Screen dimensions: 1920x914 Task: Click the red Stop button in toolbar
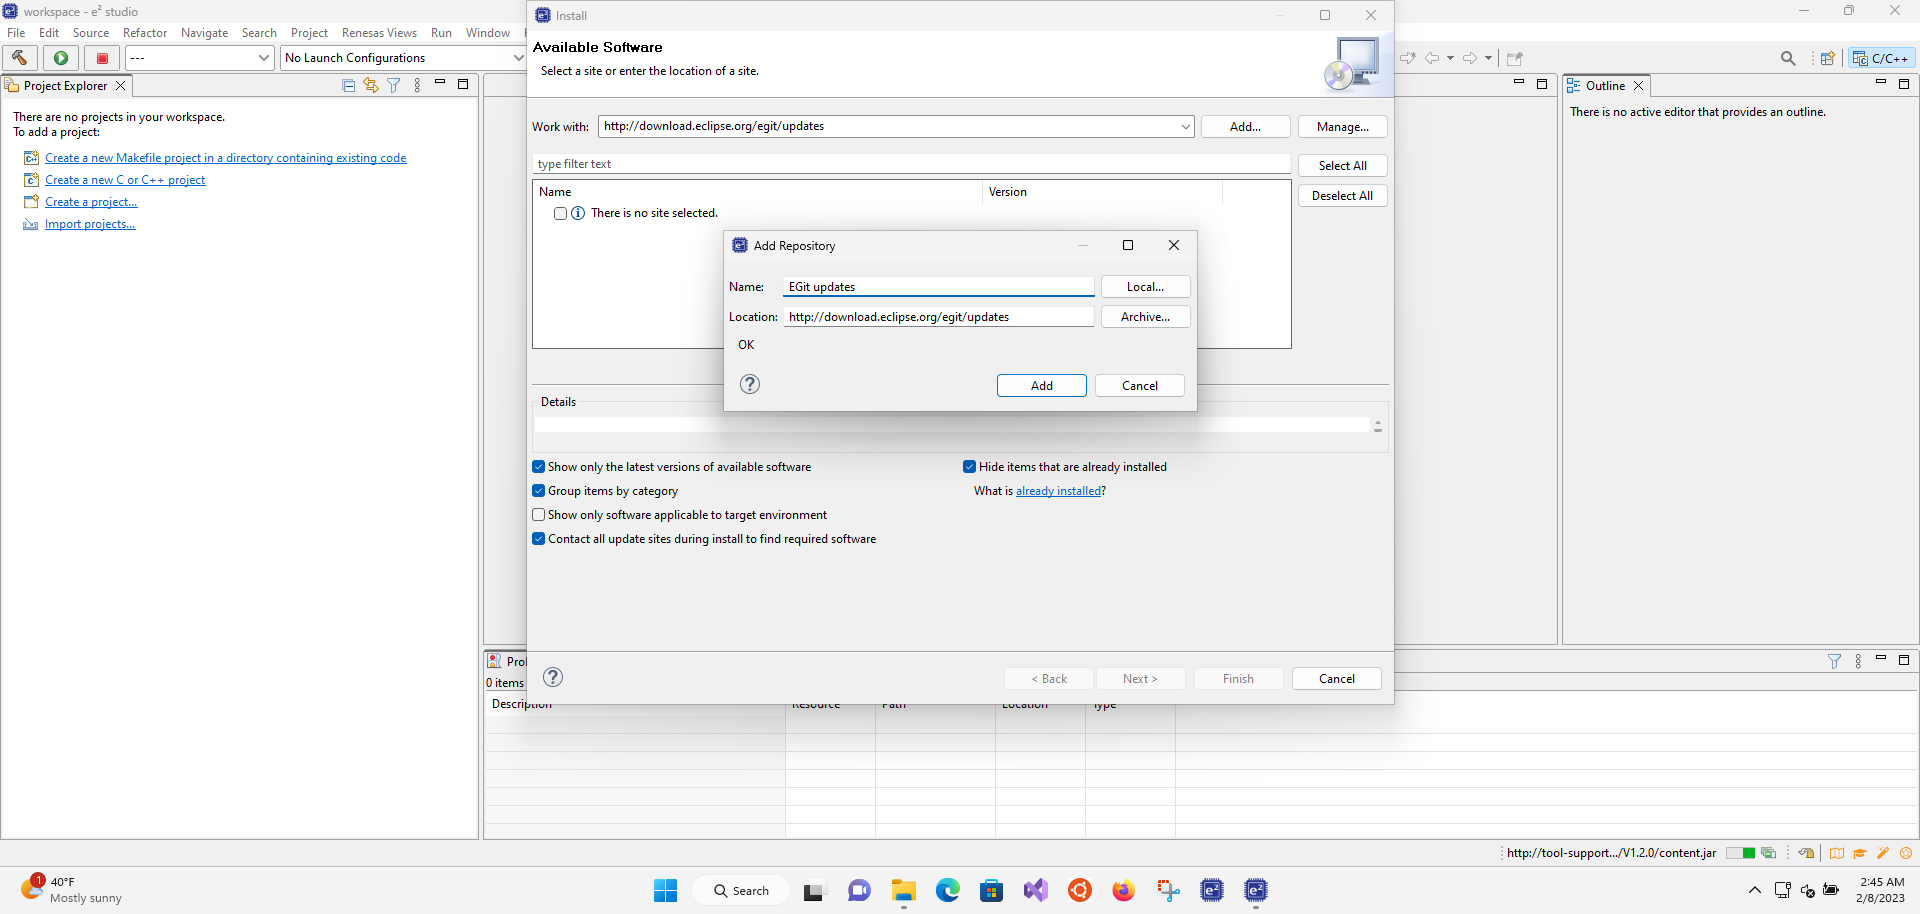102,58
